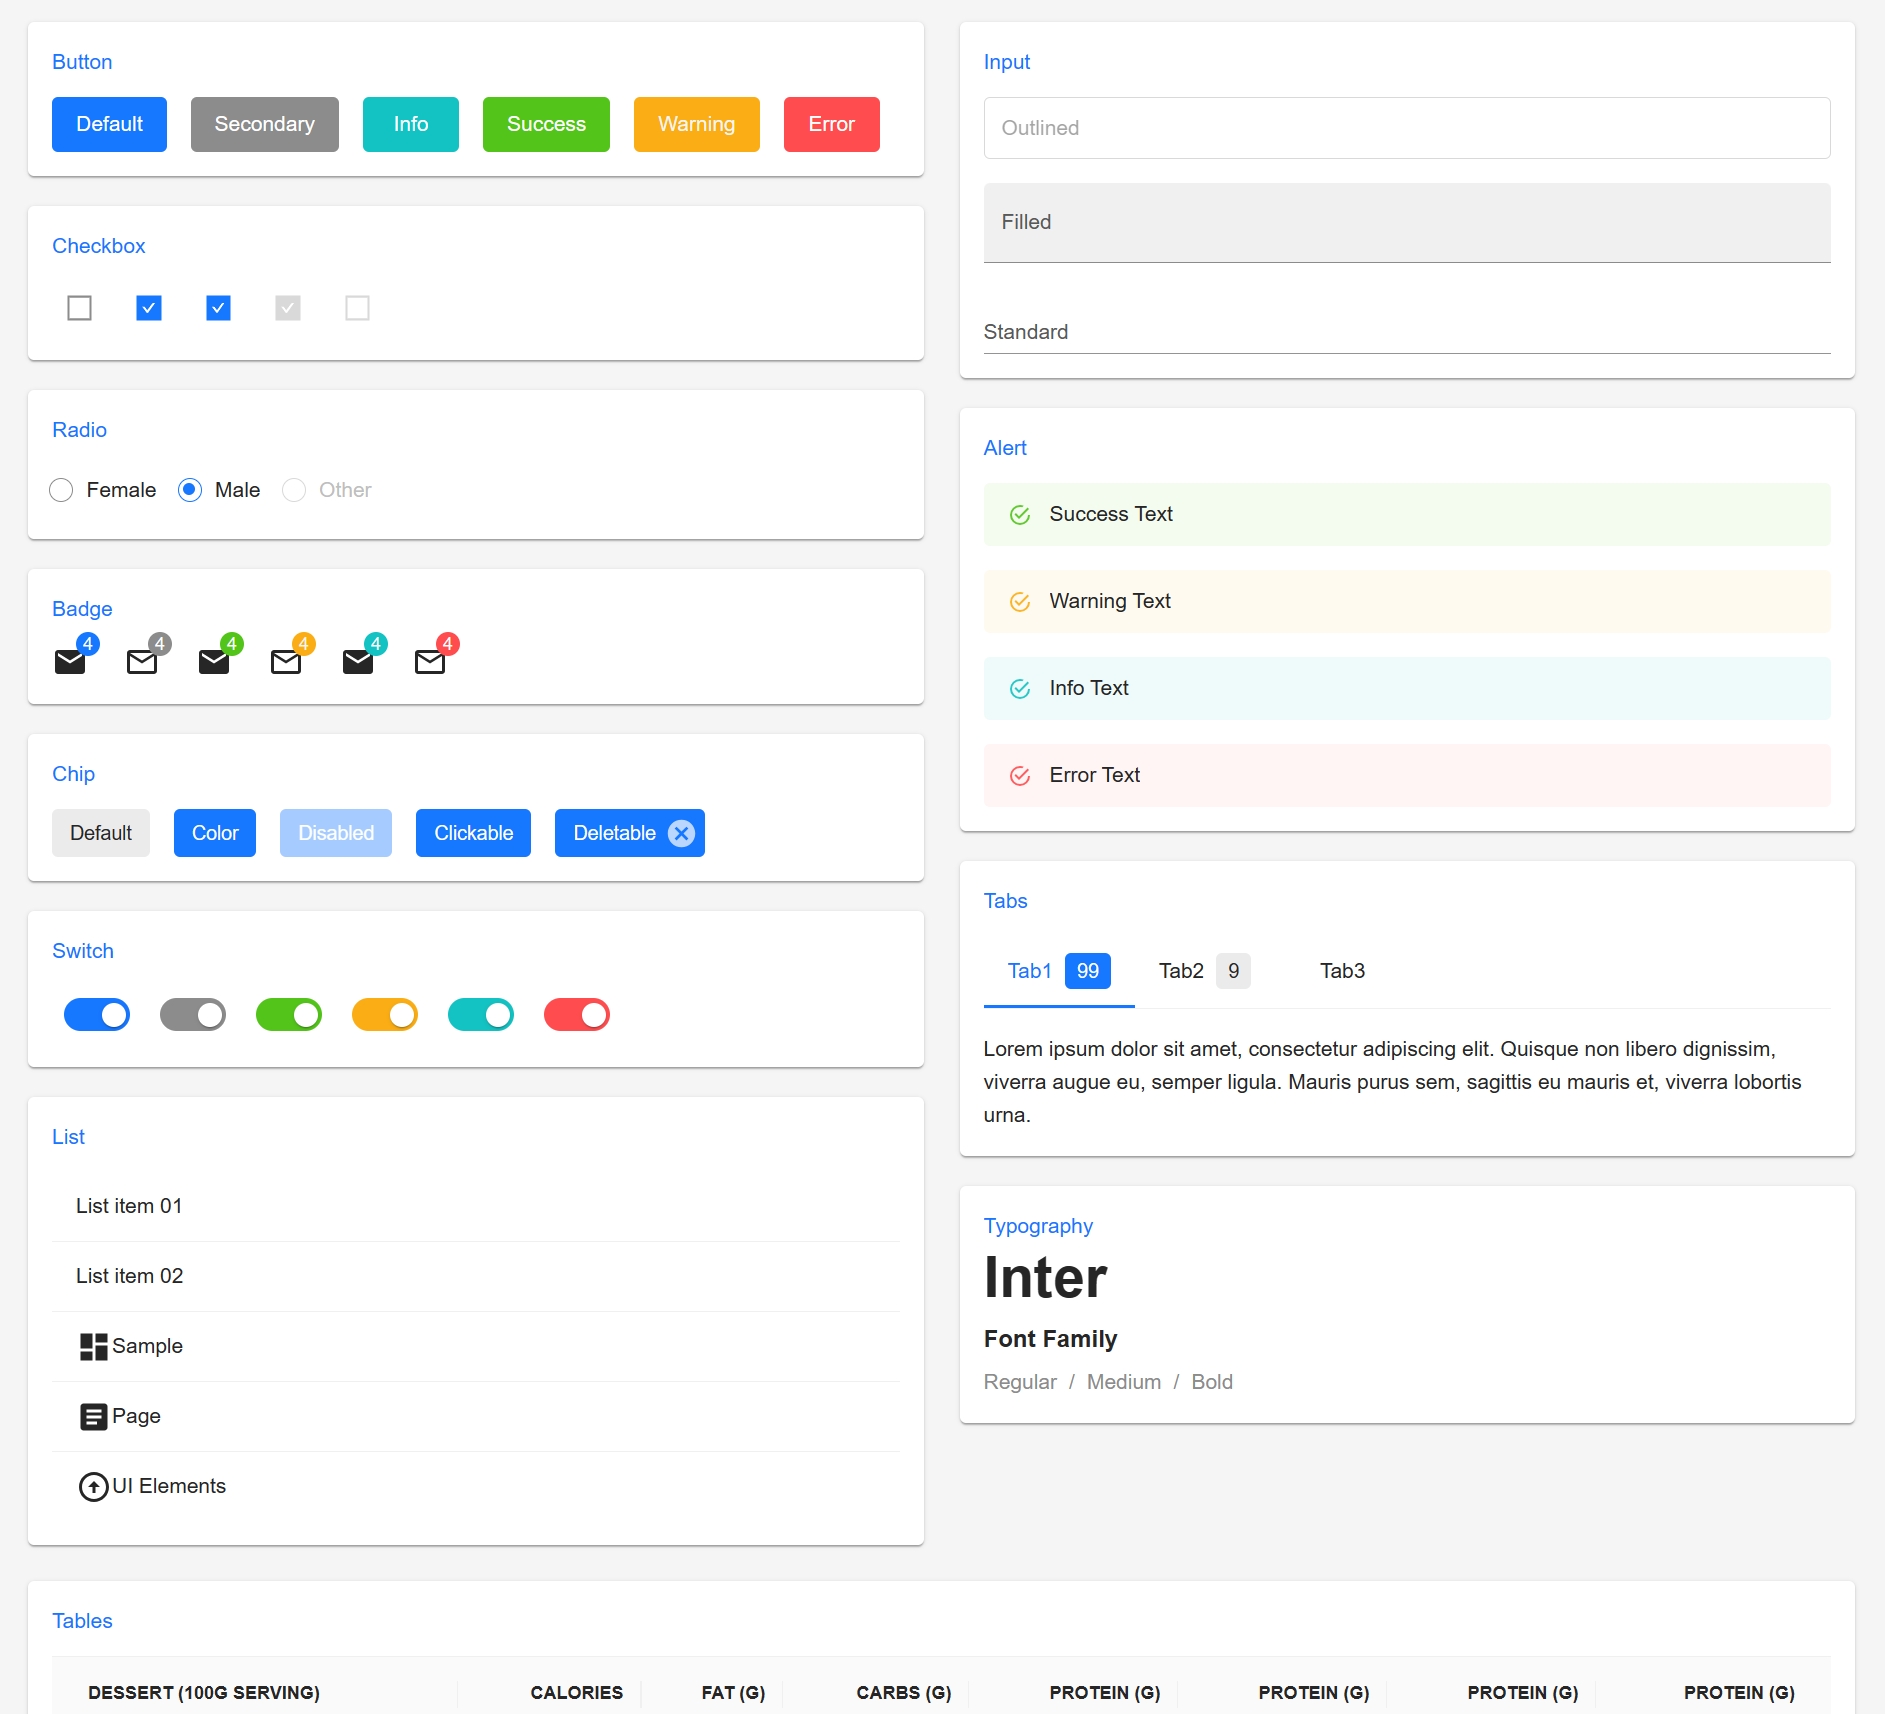Select the Female radio button
This screenshot has height=1714, width=1885.
click(x=61, y=490)
